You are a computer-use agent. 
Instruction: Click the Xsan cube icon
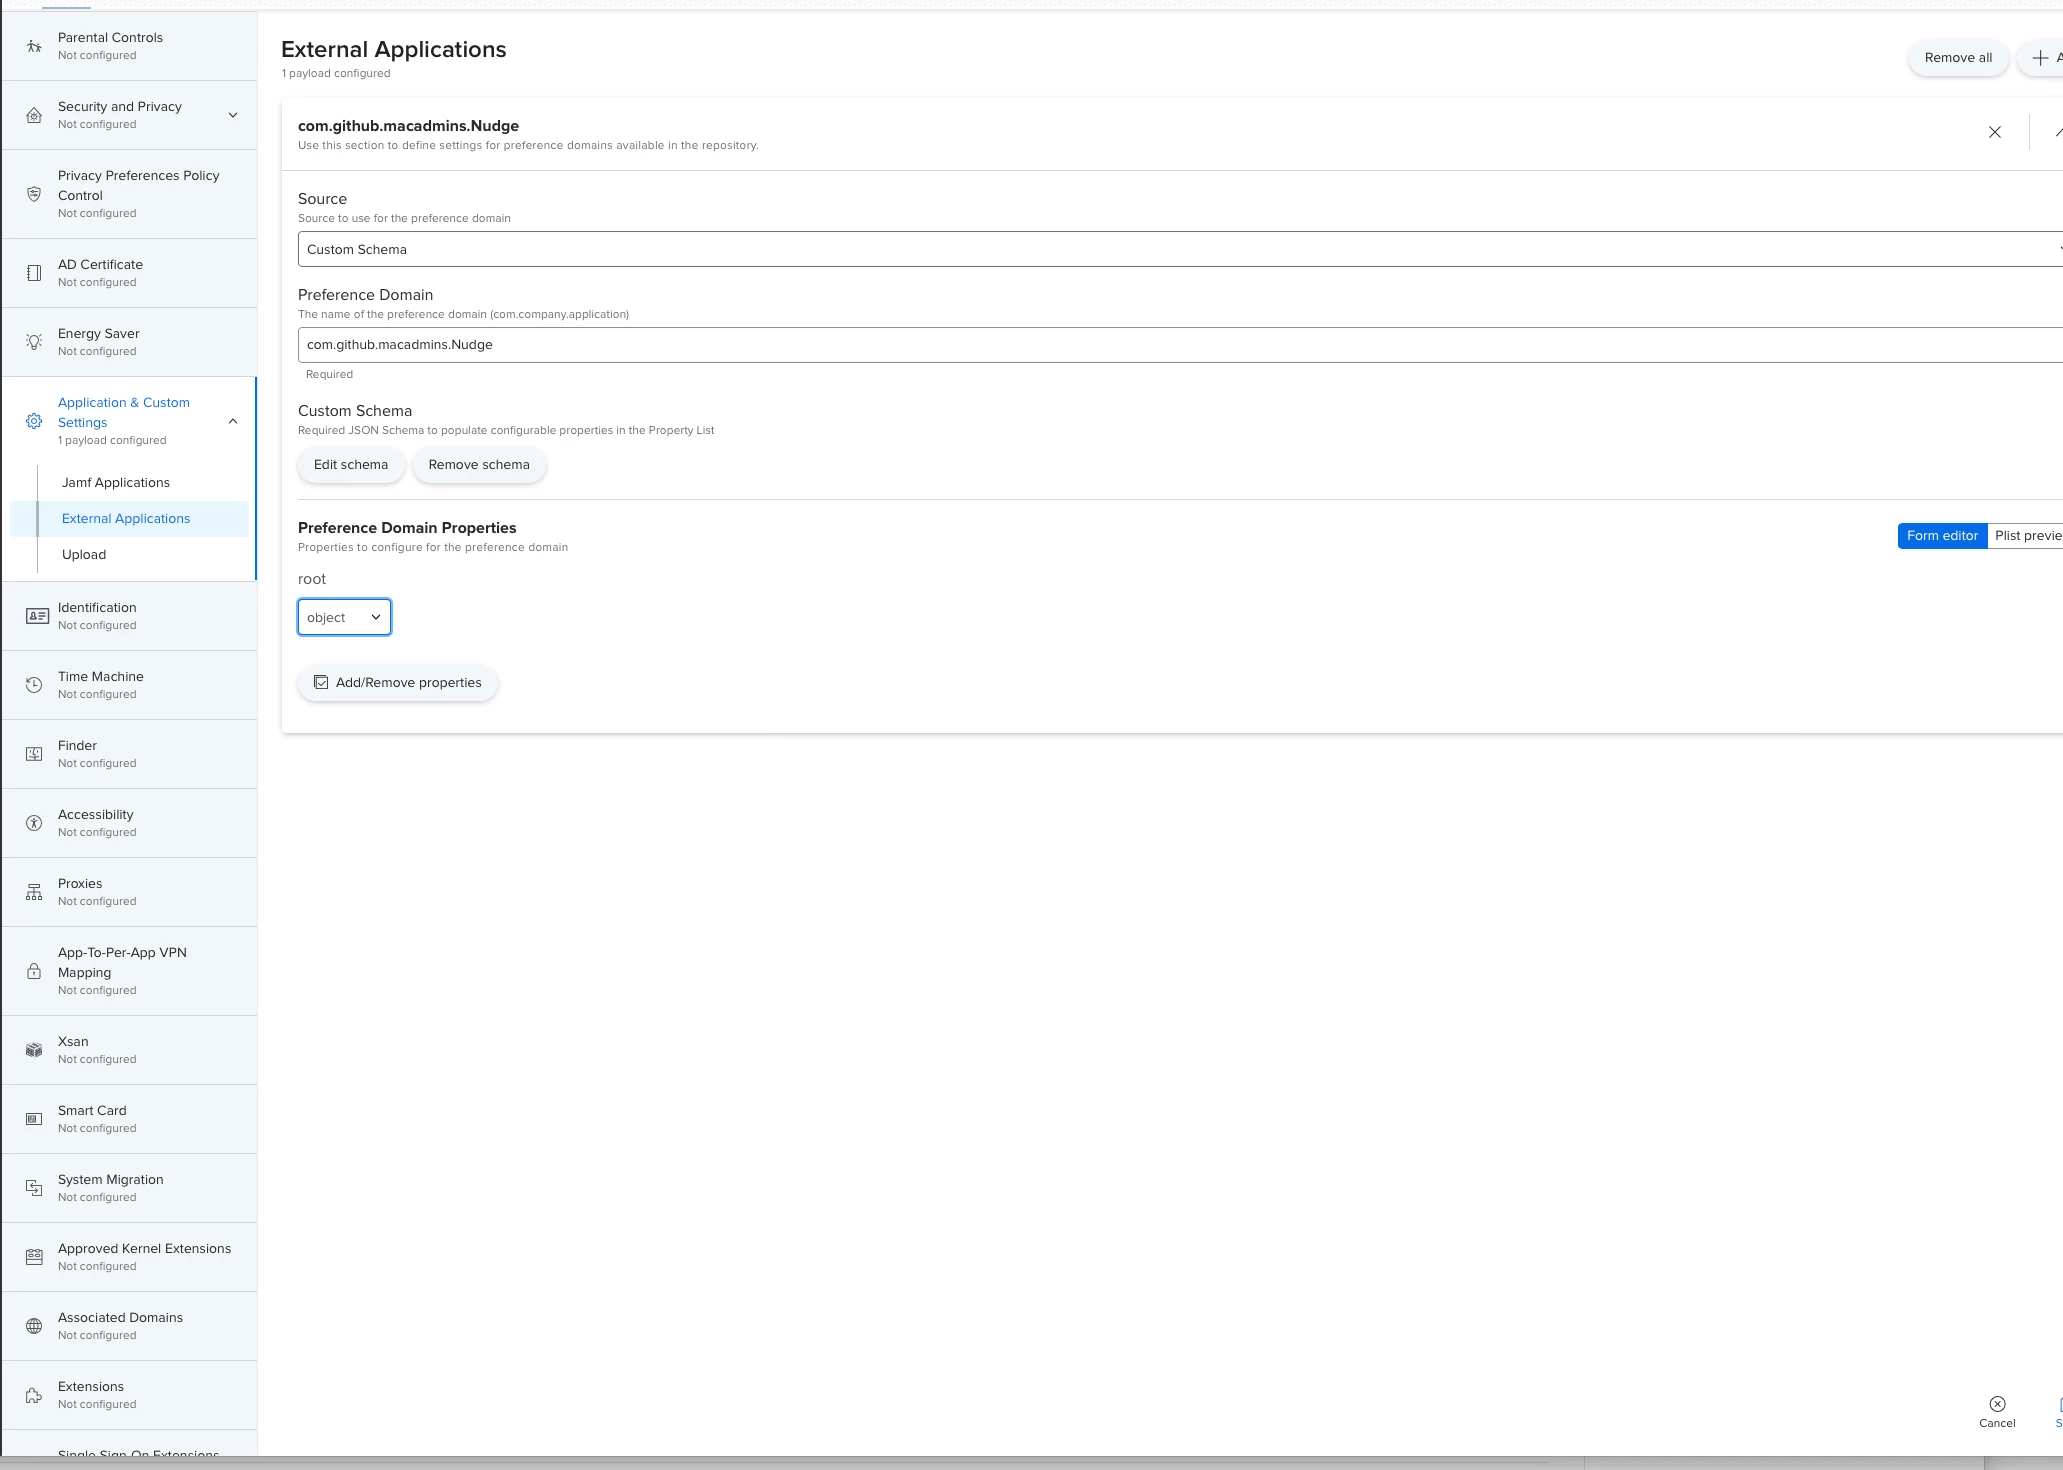click(34, 1050)
